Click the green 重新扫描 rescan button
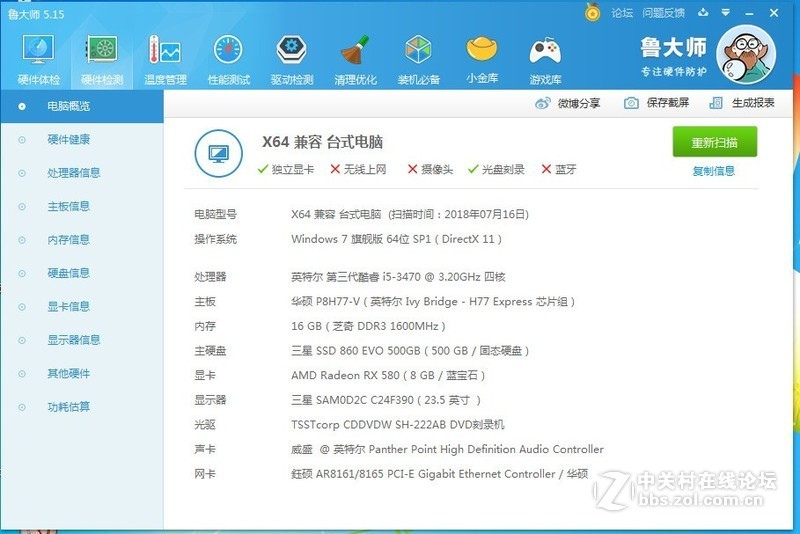The image size is (800, 534). [x=714, y=142]
